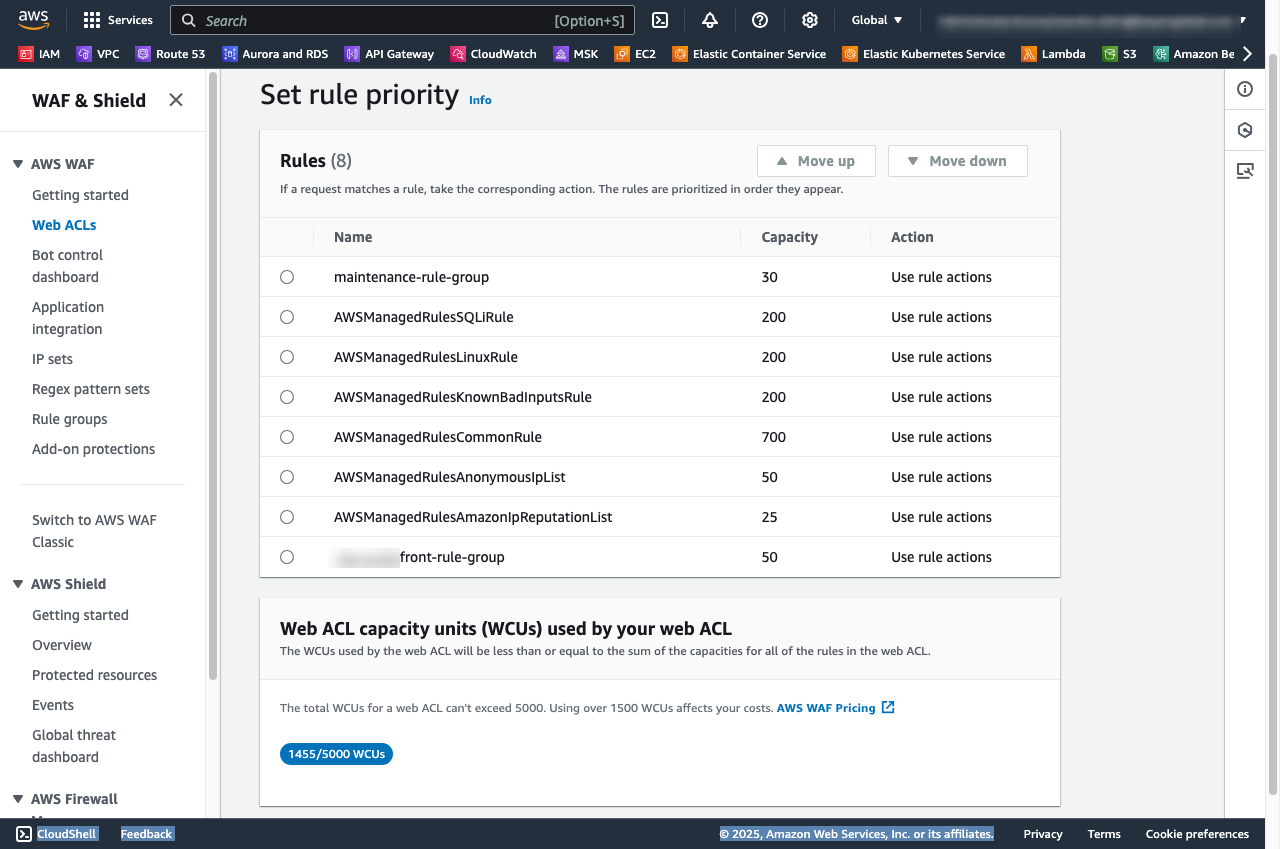
Task: Open IAM bookmark shortcut
Action: [40, 54]
